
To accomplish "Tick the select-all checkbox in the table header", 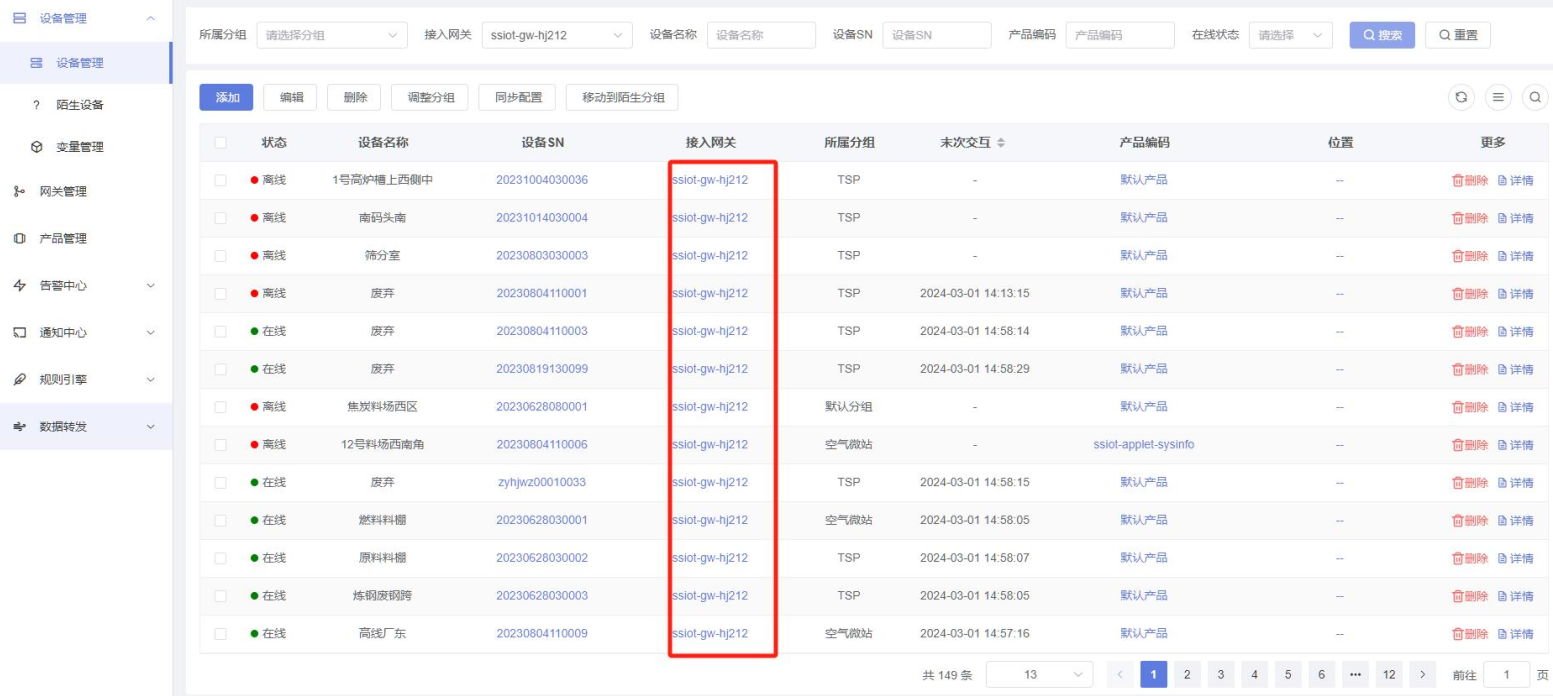I will tap(220, 143).
